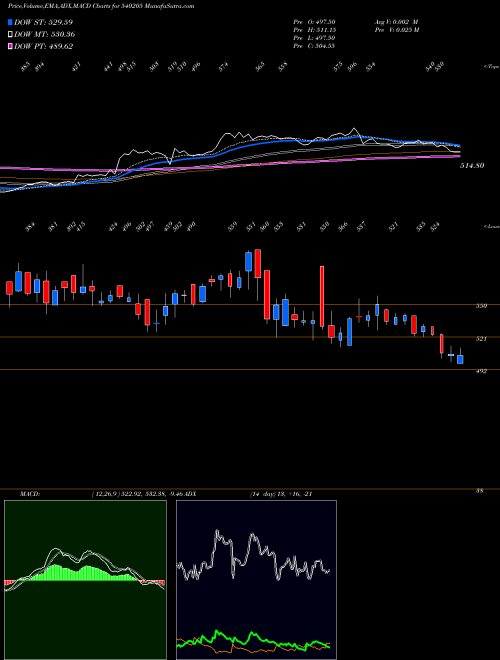Click the ADX (14 day) values text
Viewport: 500px width, 660px height.
click(281, 494)
